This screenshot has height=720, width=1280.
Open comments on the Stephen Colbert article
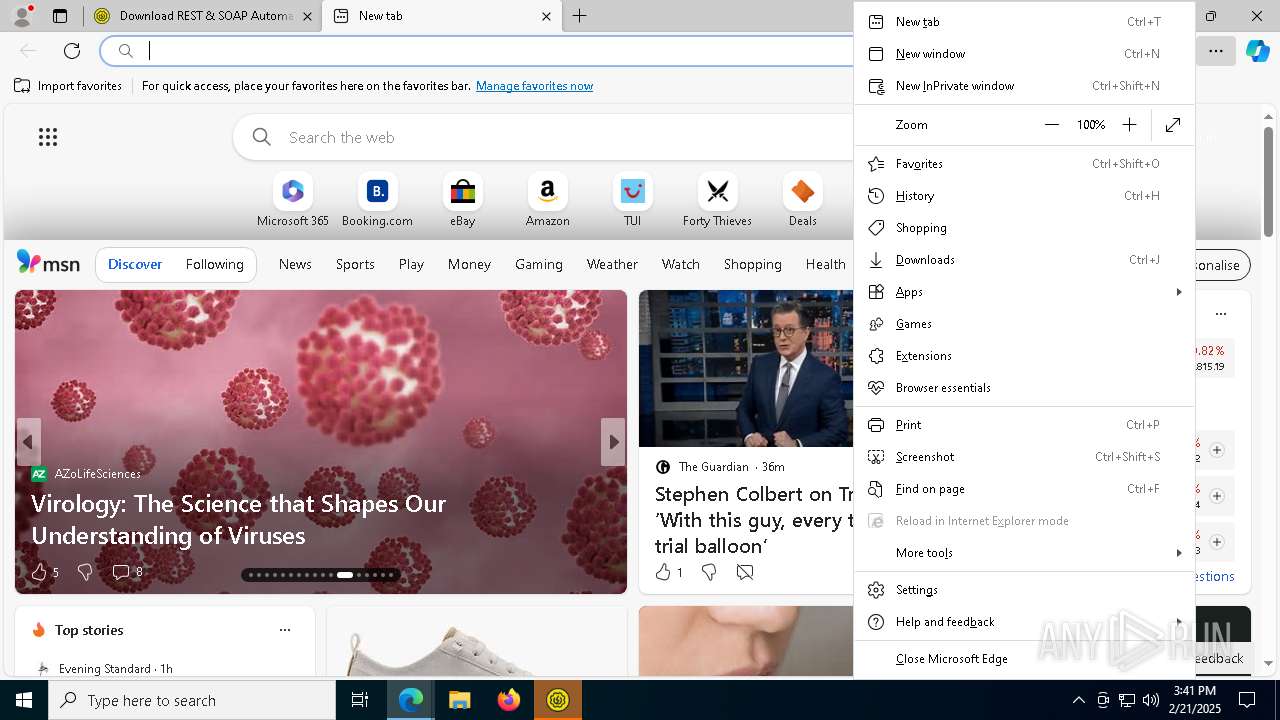click(745, 572)
